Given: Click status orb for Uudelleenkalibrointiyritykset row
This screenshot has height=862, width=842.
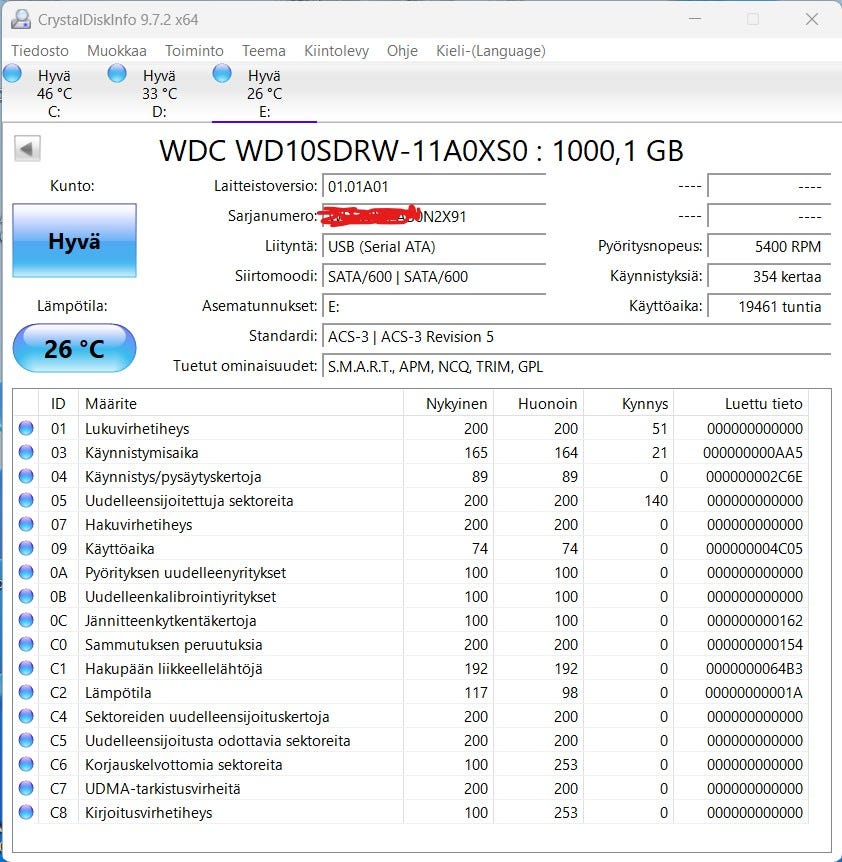Looking at the screenshot, I should [26, 596].
